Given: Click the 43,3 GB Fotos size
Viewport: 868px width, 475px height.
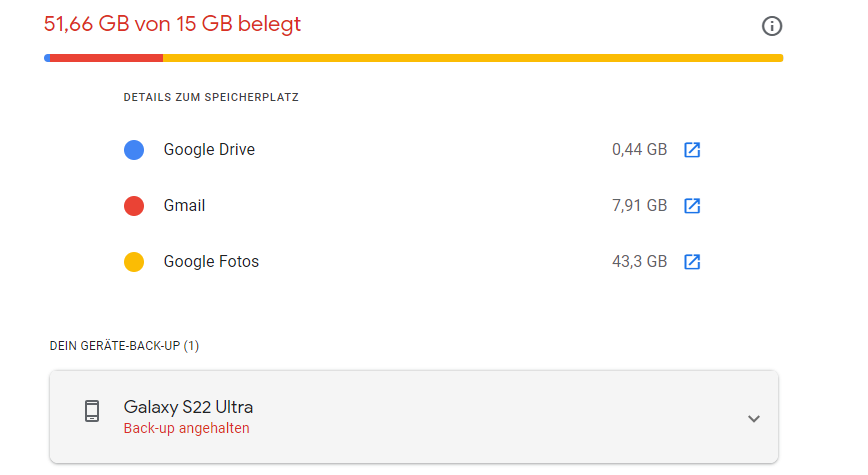Looking at the screenshot, I should point(639,262).
